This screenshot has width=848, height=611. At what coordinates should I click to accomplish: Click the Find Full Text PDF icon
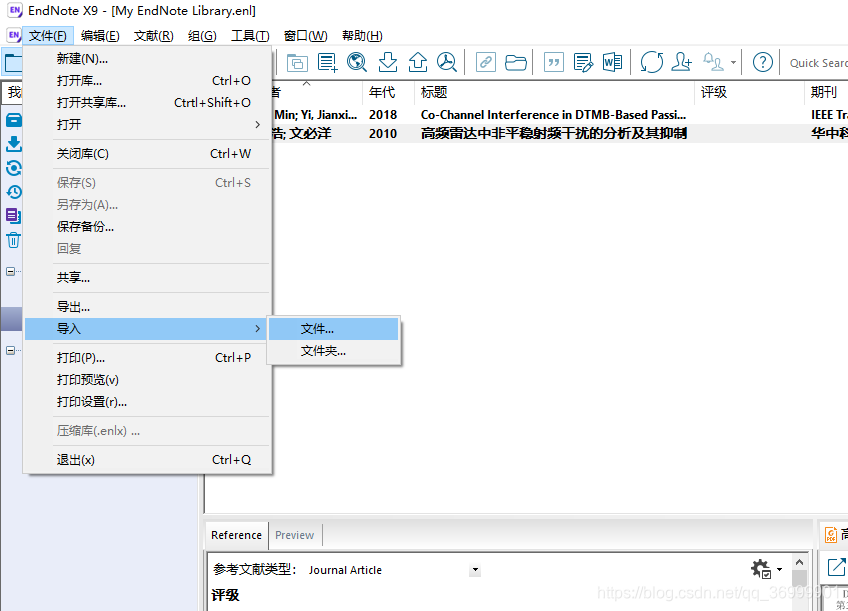[x=447, y=62]
